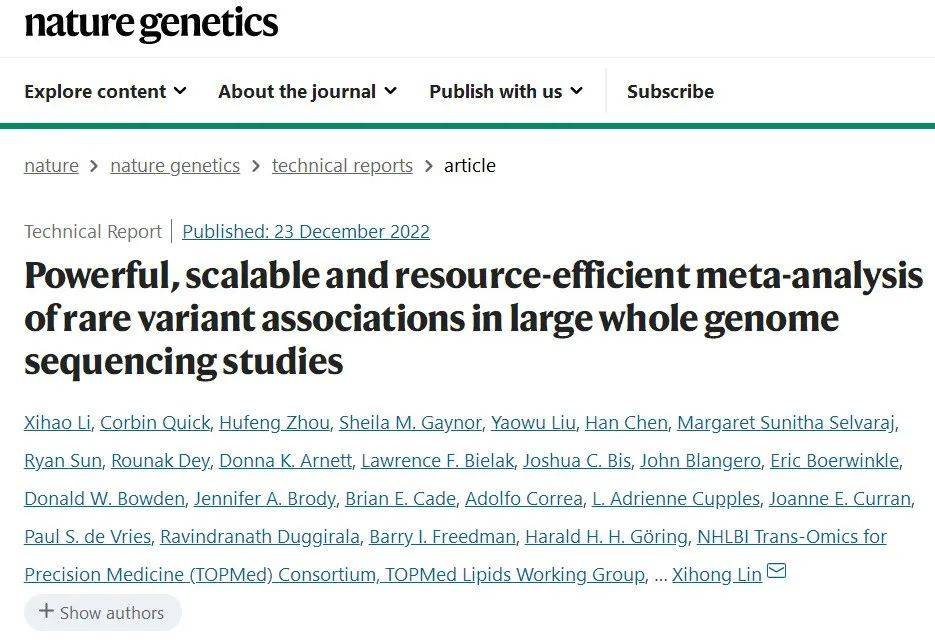Click the plus icon in Show authors
This screenshot has width=935, height=641.
pyautogui.click(x=46, y=611)
